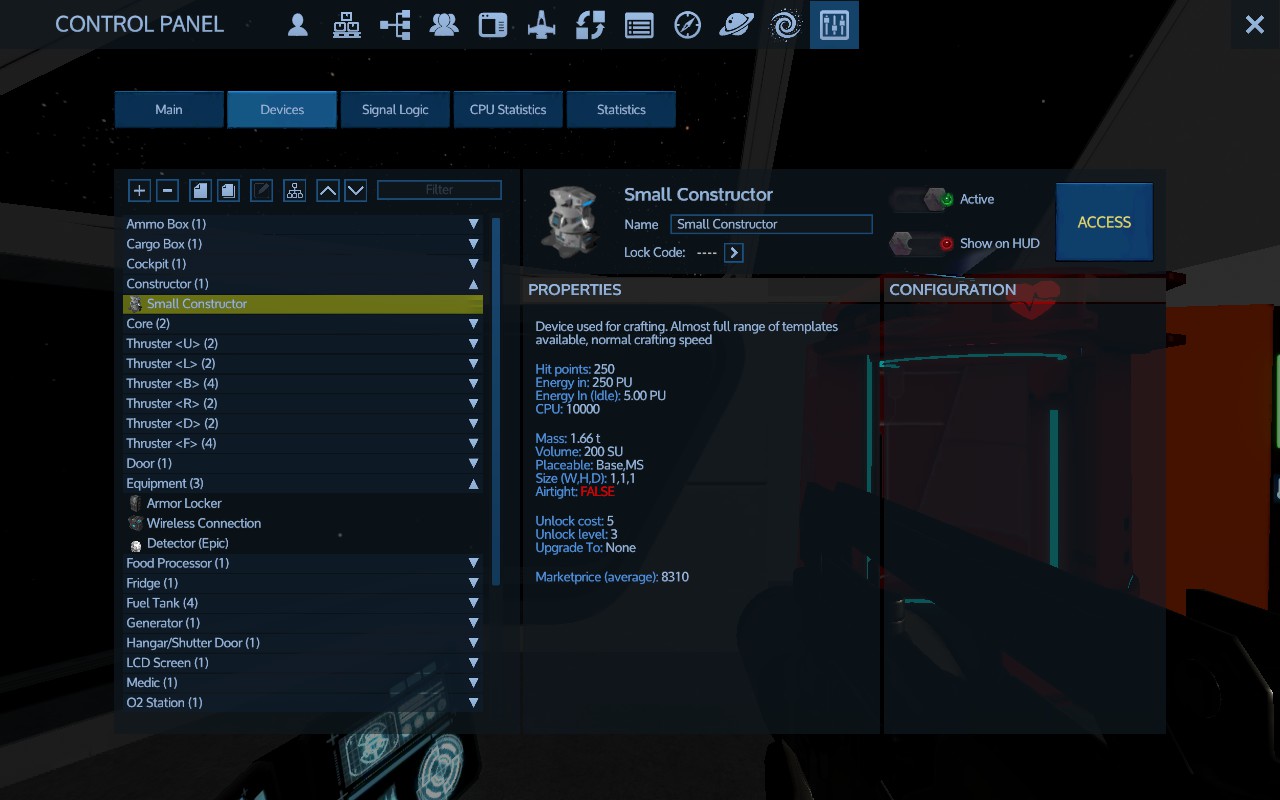Collapse the Constructor group

coord(474,284)
